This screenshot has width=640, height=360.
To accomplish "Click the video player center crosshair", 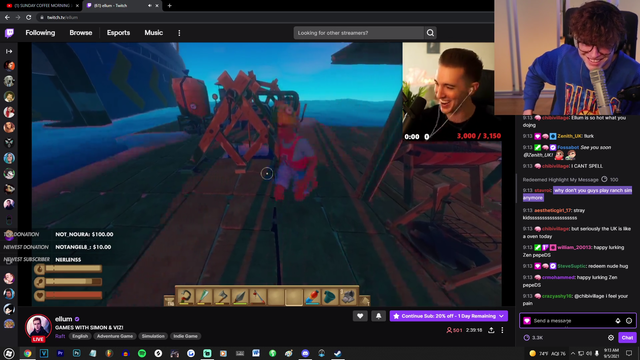I will (x=267, y=174).
